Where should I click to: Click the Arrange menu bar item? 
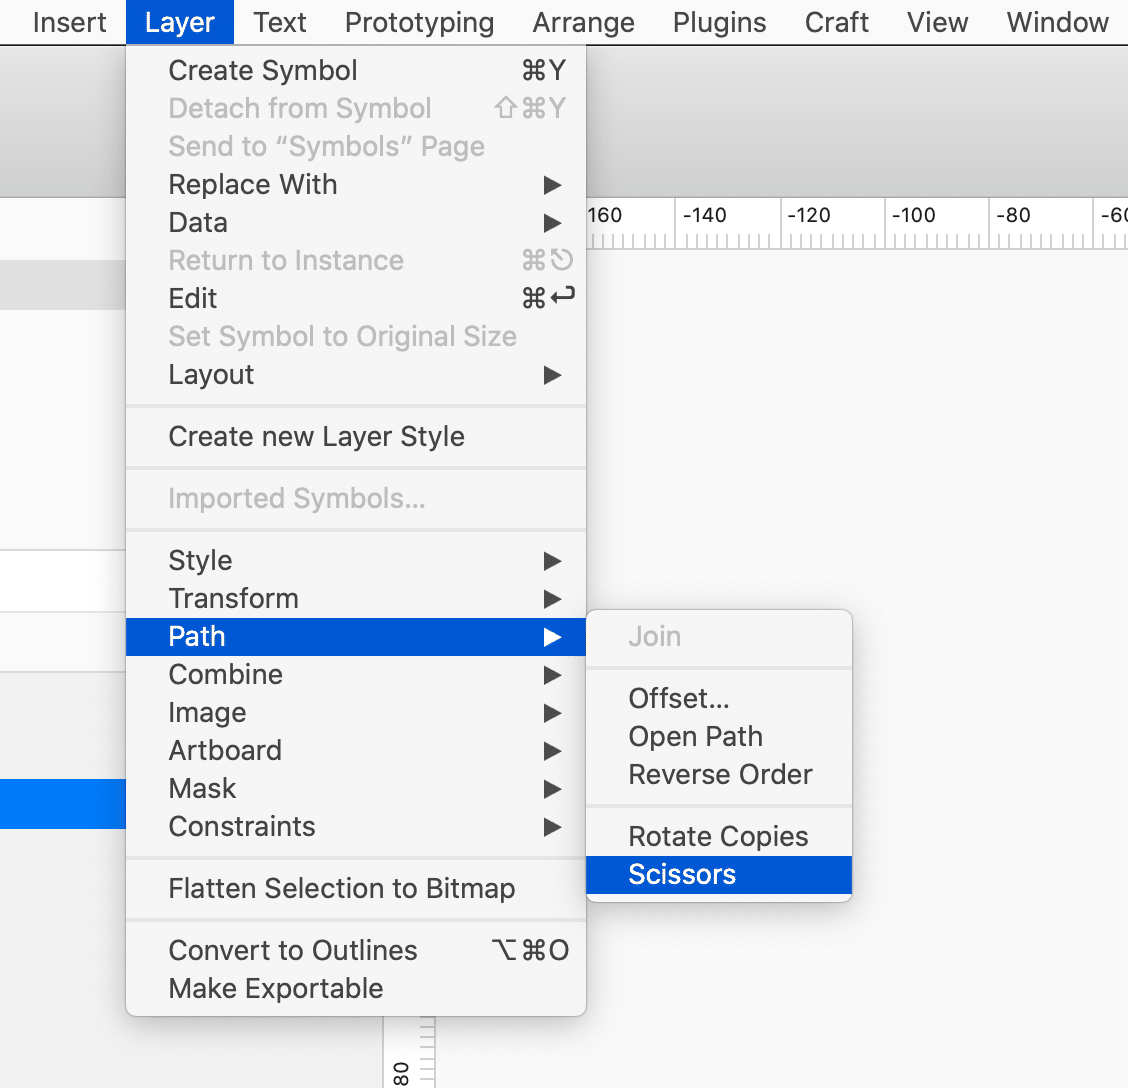pos(583,22)
